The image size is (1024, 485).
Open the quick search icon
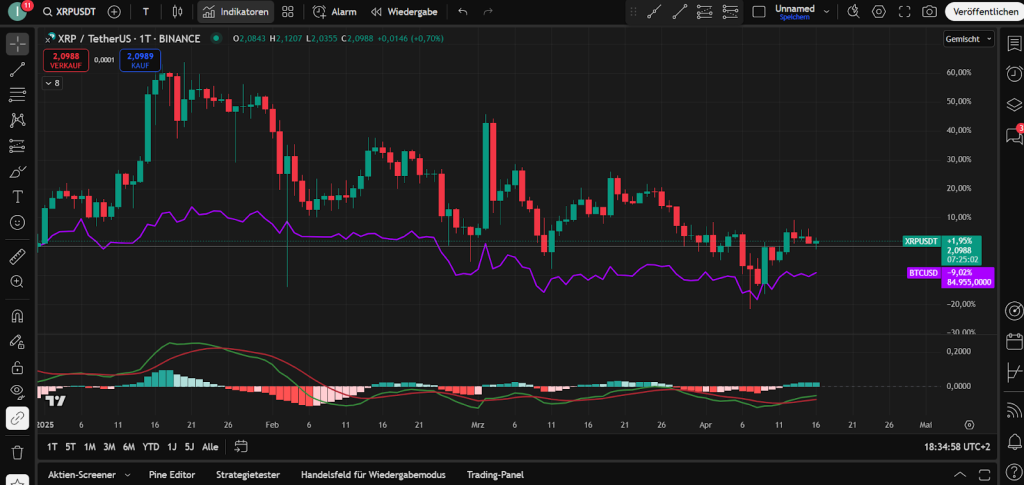[x=853, y=12]
